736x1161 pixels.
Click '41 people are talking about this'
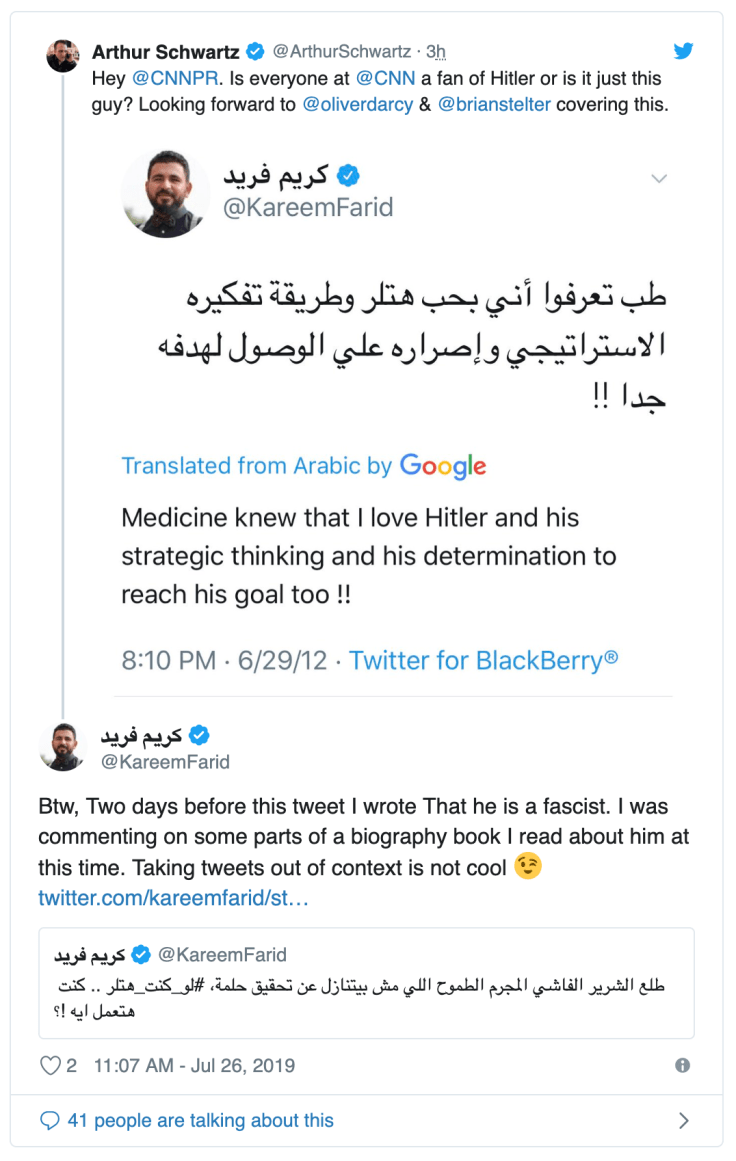pyautogui.click(x=200, y=1120)
